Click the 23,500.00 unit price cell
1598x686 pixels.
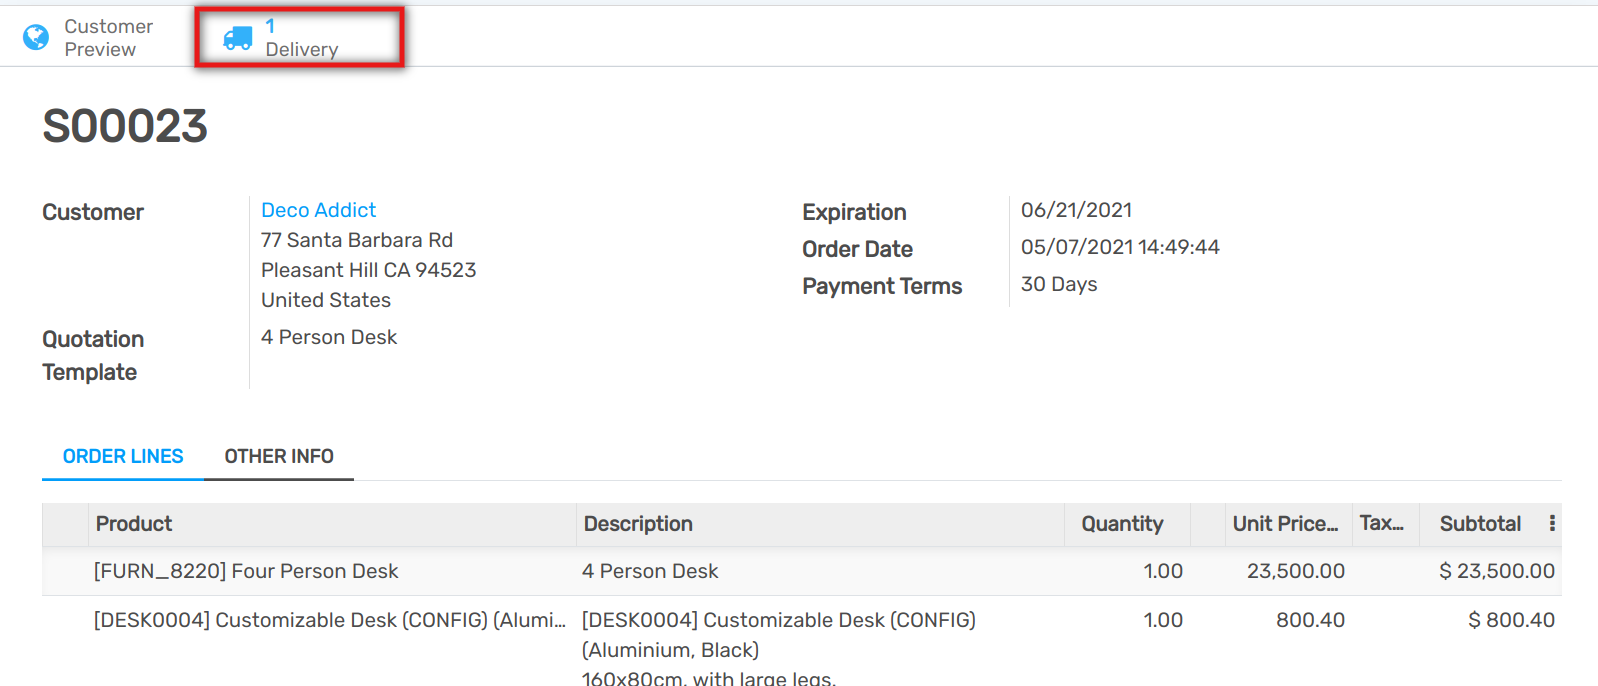pos(1295,571)
